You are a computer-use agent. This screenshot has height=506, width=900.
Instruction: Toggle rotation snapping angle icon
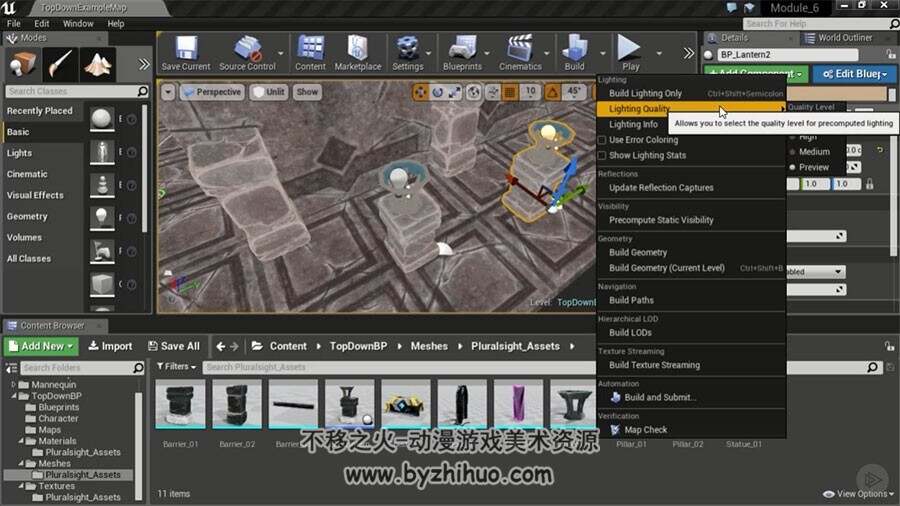click(x=552, y=92)
